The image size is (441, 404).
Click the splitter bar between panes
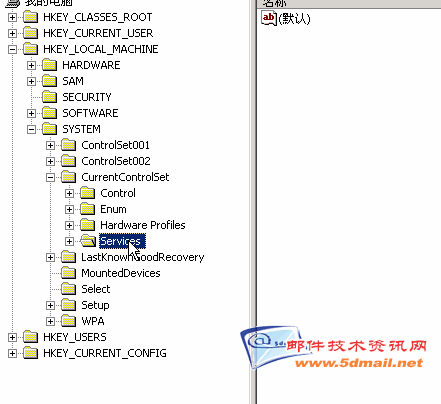(x=253, y=202)
